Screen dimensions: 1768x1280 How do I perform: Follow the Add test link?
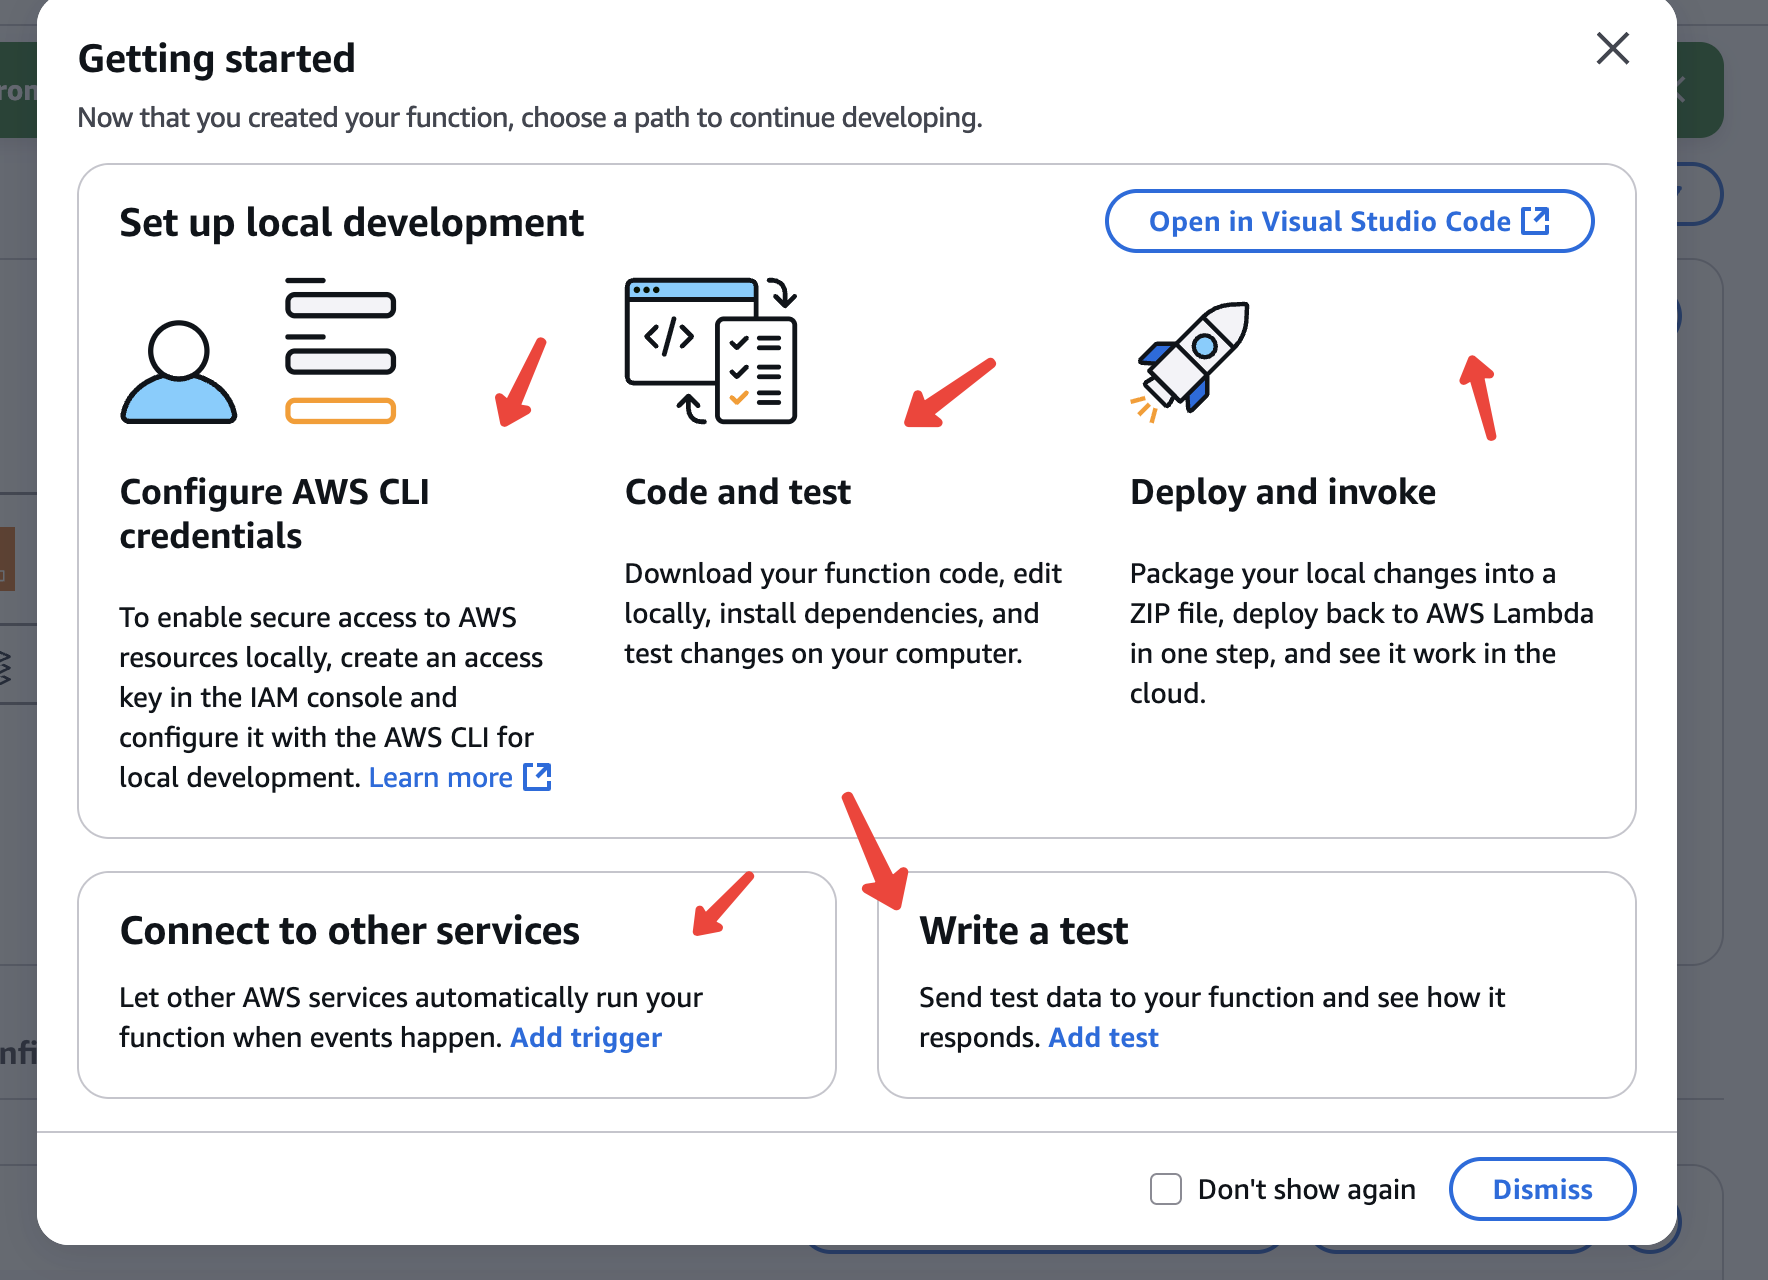1103,1037
